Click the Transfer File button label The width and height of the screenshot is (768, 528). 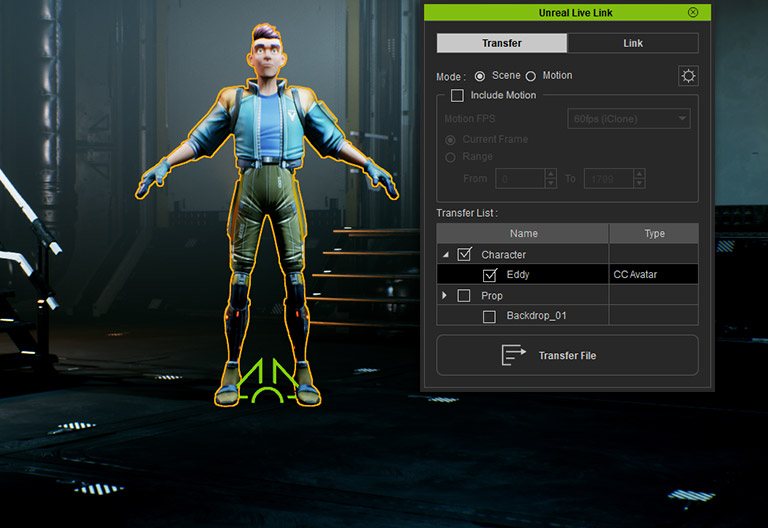click(567, 356)
